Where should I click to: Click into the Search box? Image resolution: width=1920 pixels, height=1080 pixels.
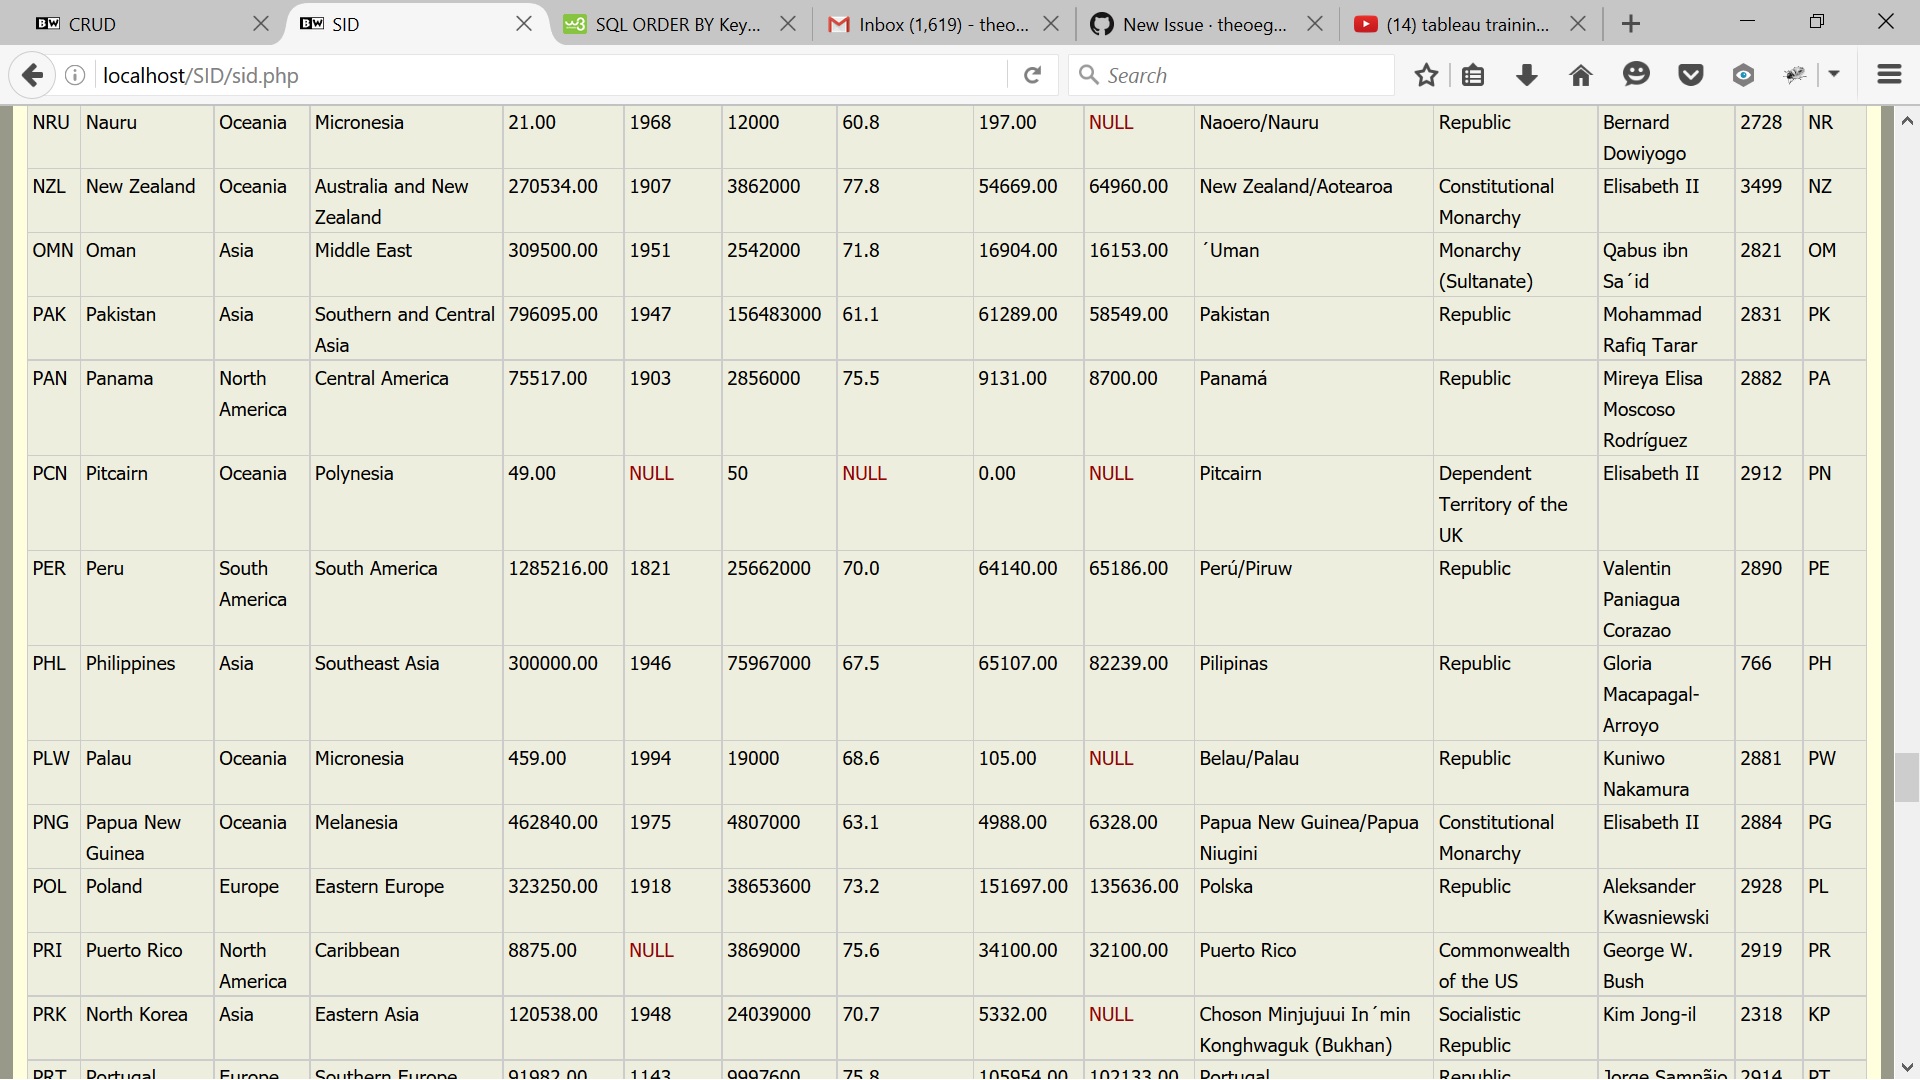(1240, 75)
